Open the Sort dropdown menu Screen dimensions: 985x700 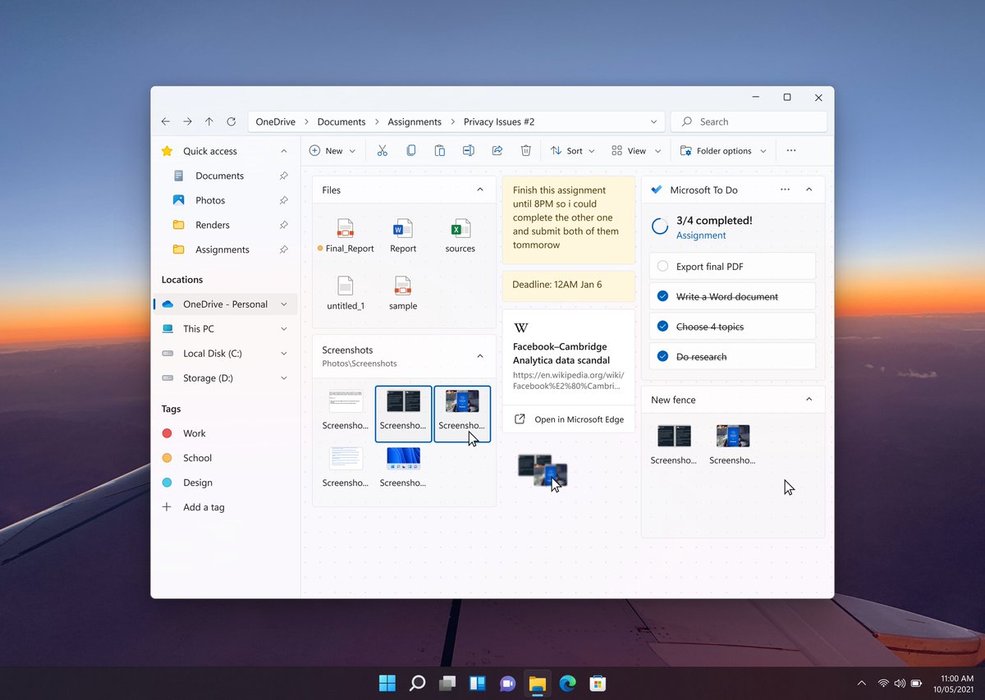pos(573,151)
